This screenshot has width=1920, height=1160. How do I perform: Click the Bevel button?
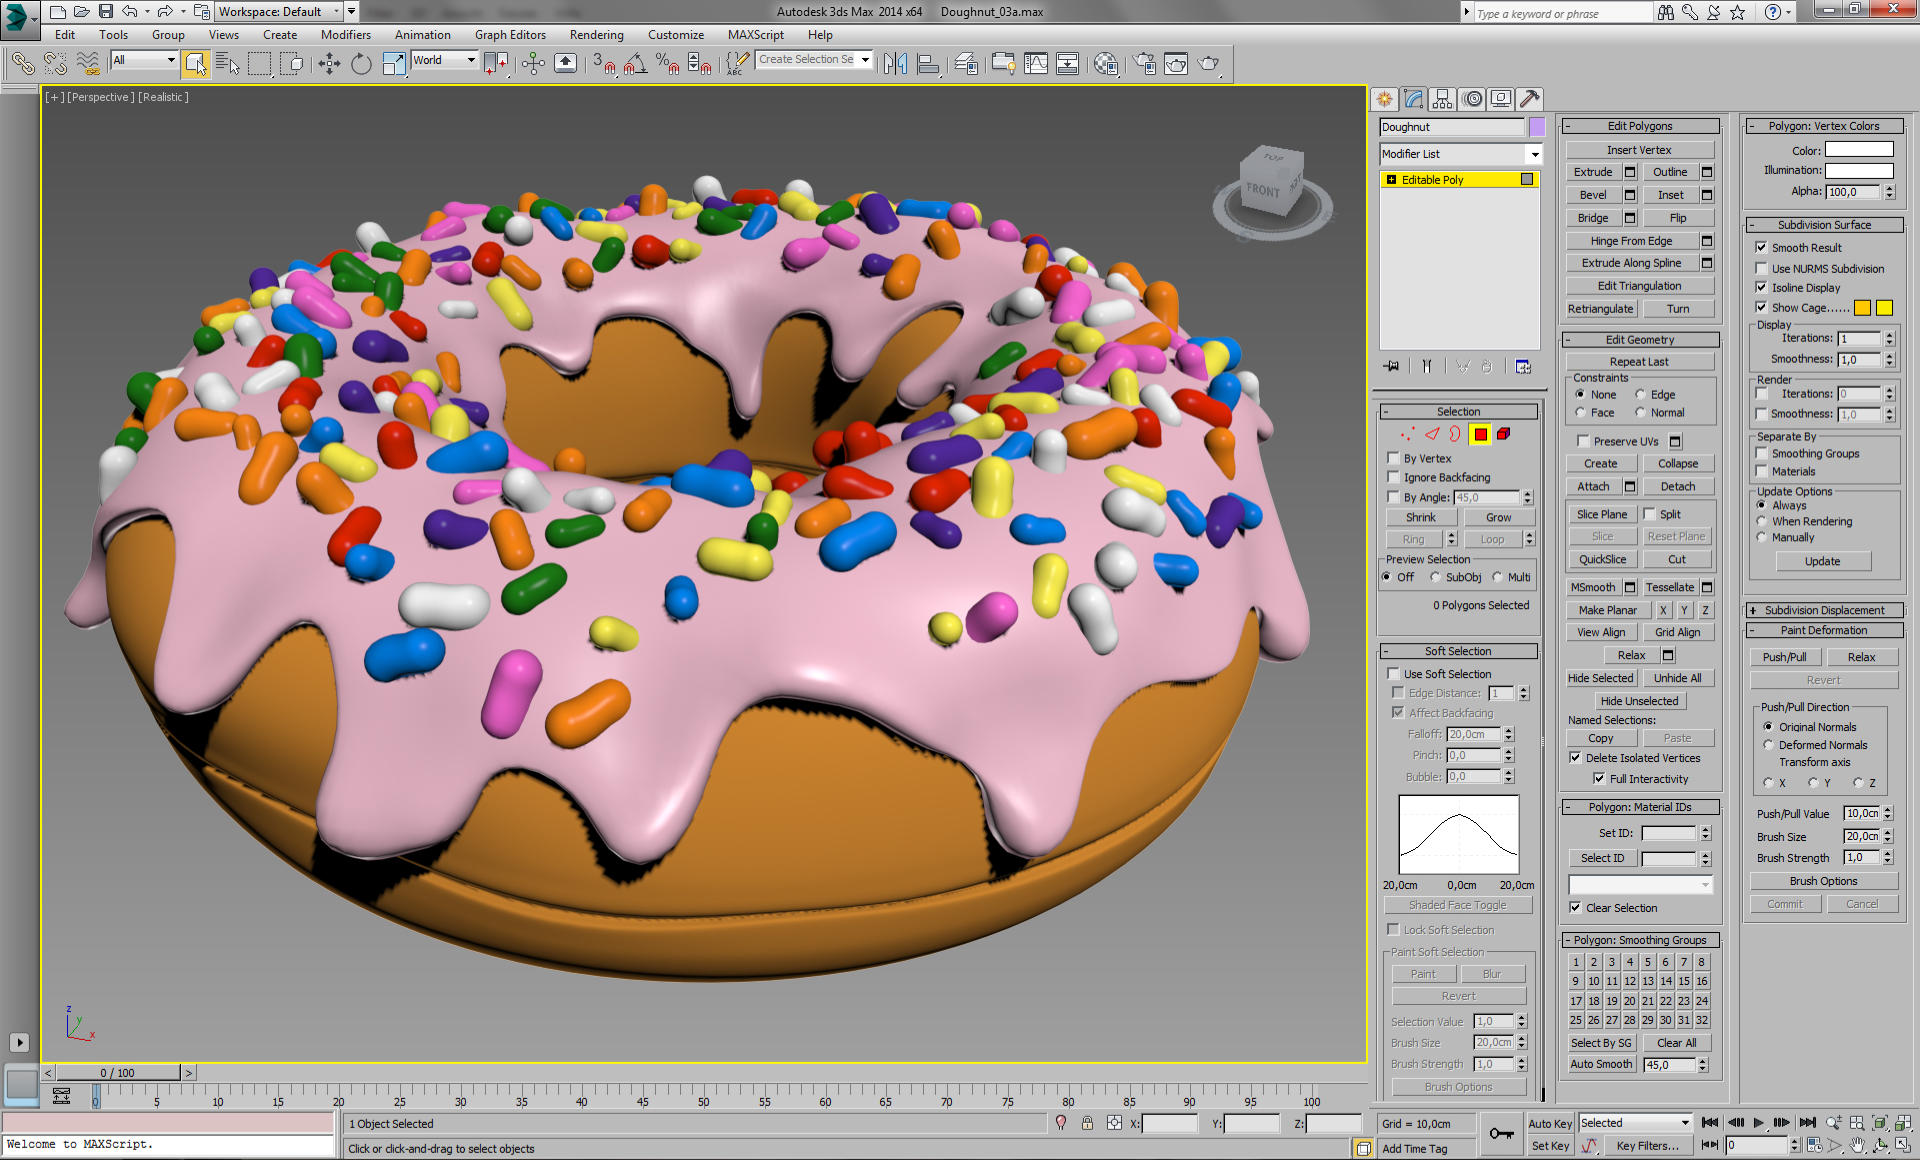[1593, 195]
